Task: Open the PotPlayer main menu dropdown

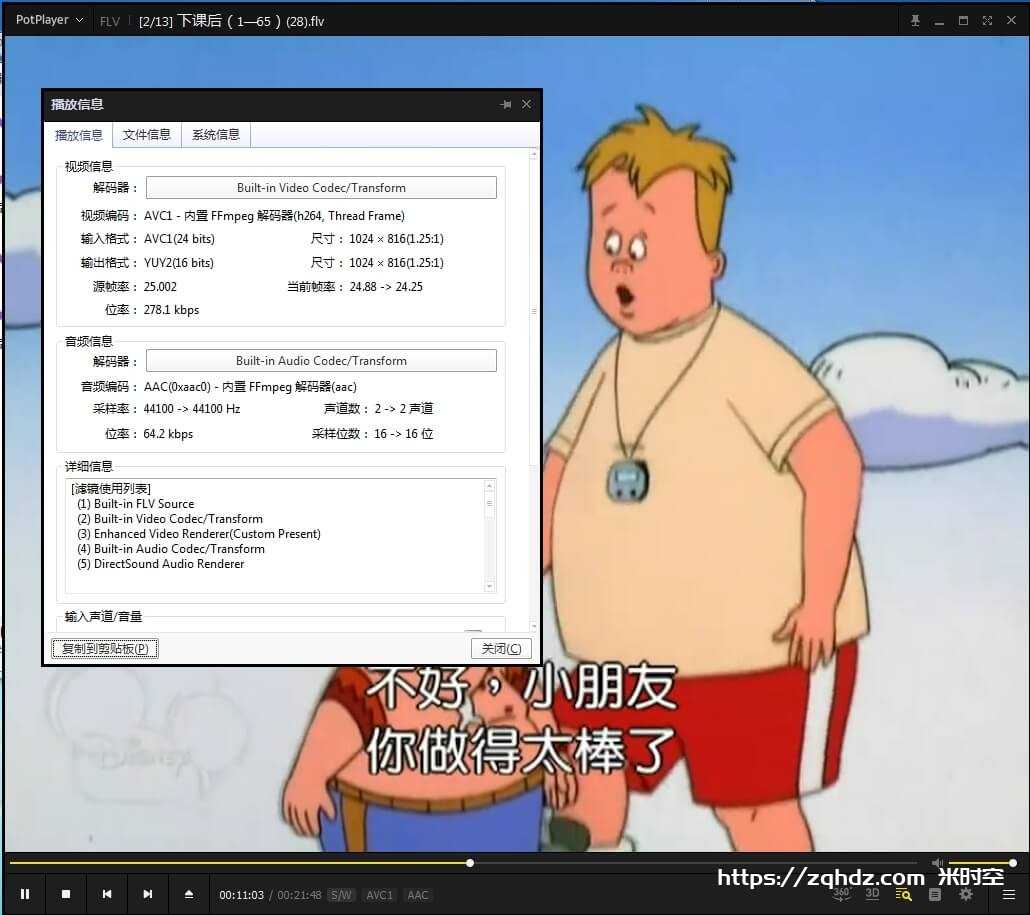Action: 49,20
